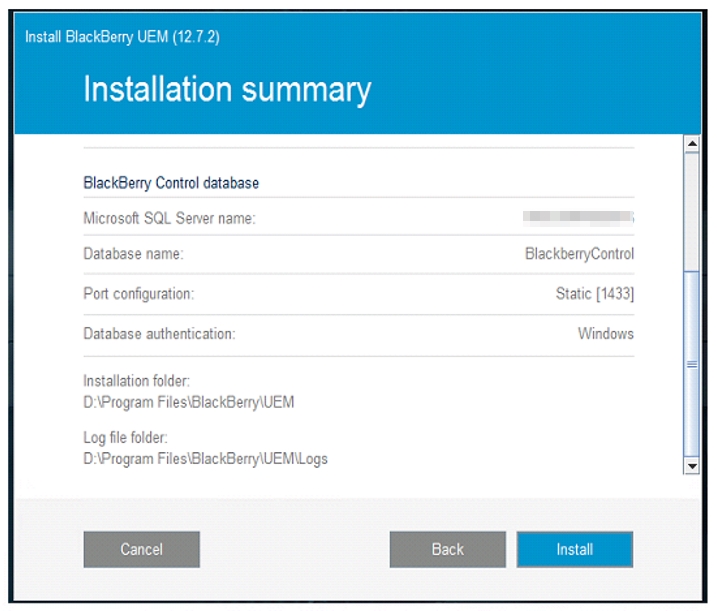Image resolution: width=717 pixels, height=611 pixels.
Task: Click the scrollbar up arrow
Action: [x=690, y=146]
